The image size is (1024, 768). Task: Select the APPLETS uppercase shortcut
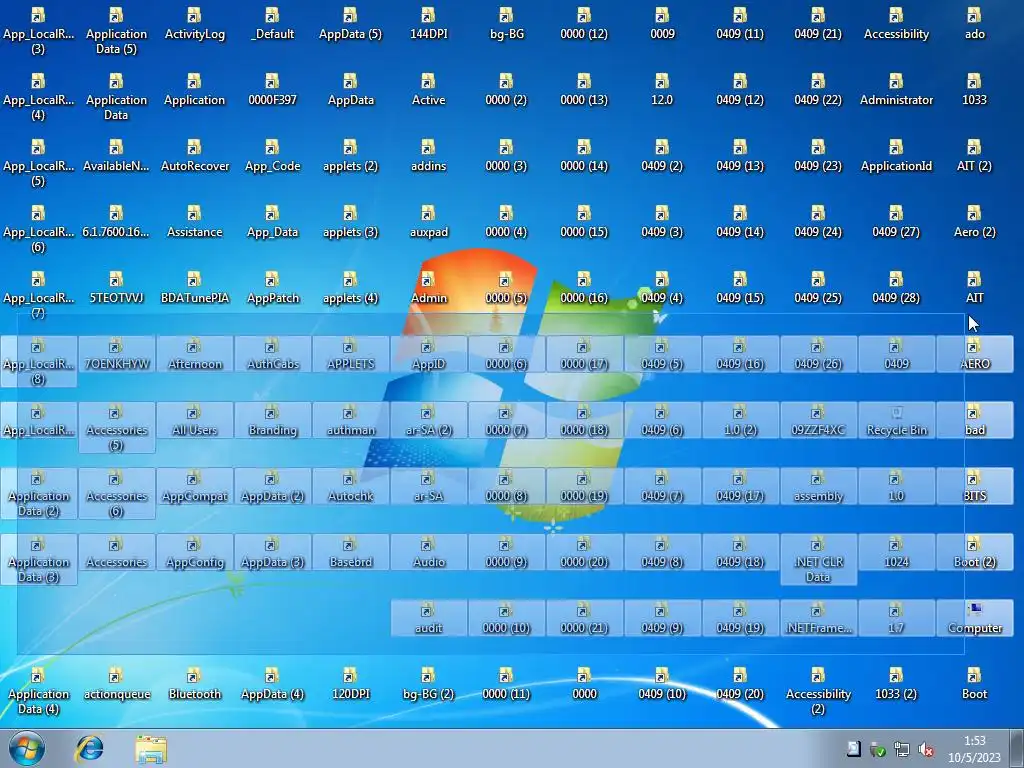point(351,355)
